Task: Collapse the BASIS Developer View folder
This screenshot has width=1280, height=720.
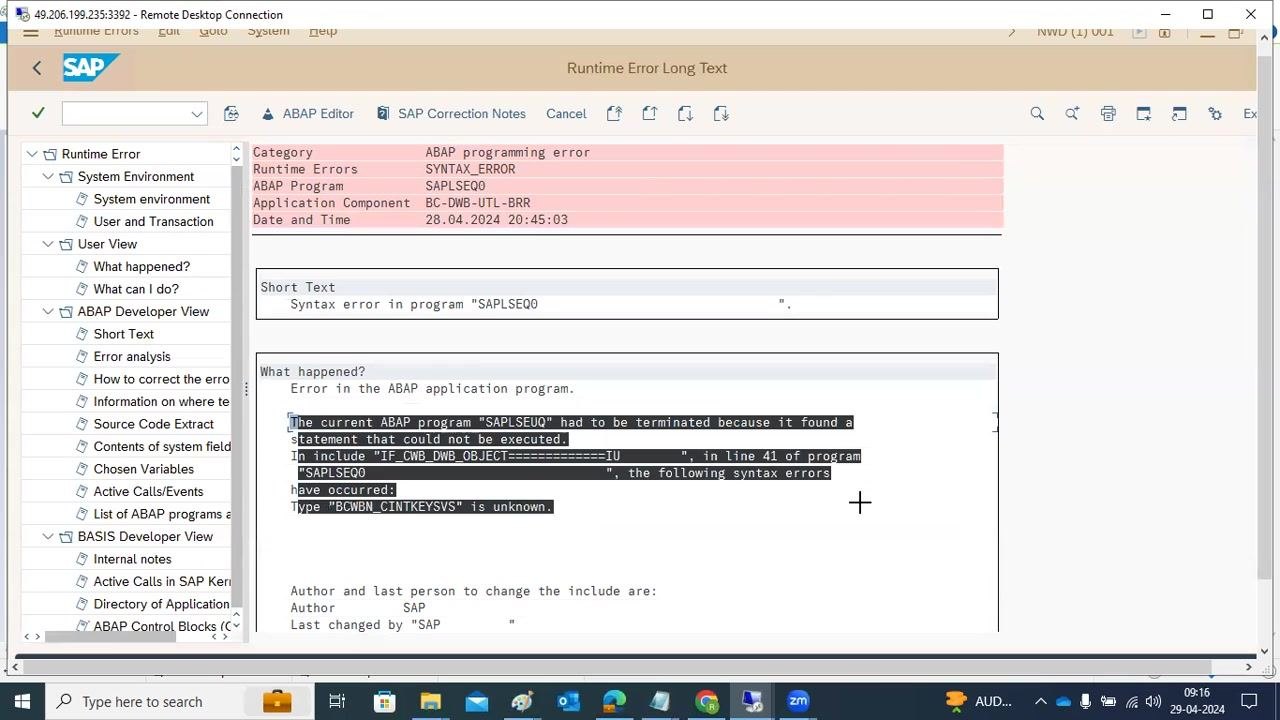Action: (x=48, y=537)
